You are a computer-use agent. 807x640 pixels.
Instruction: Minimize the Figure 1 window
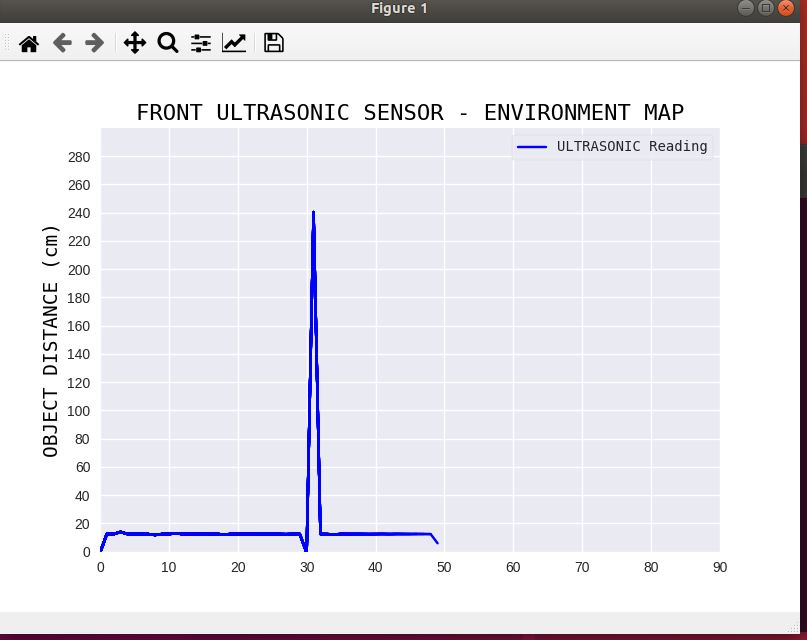(x=746, y=8)
